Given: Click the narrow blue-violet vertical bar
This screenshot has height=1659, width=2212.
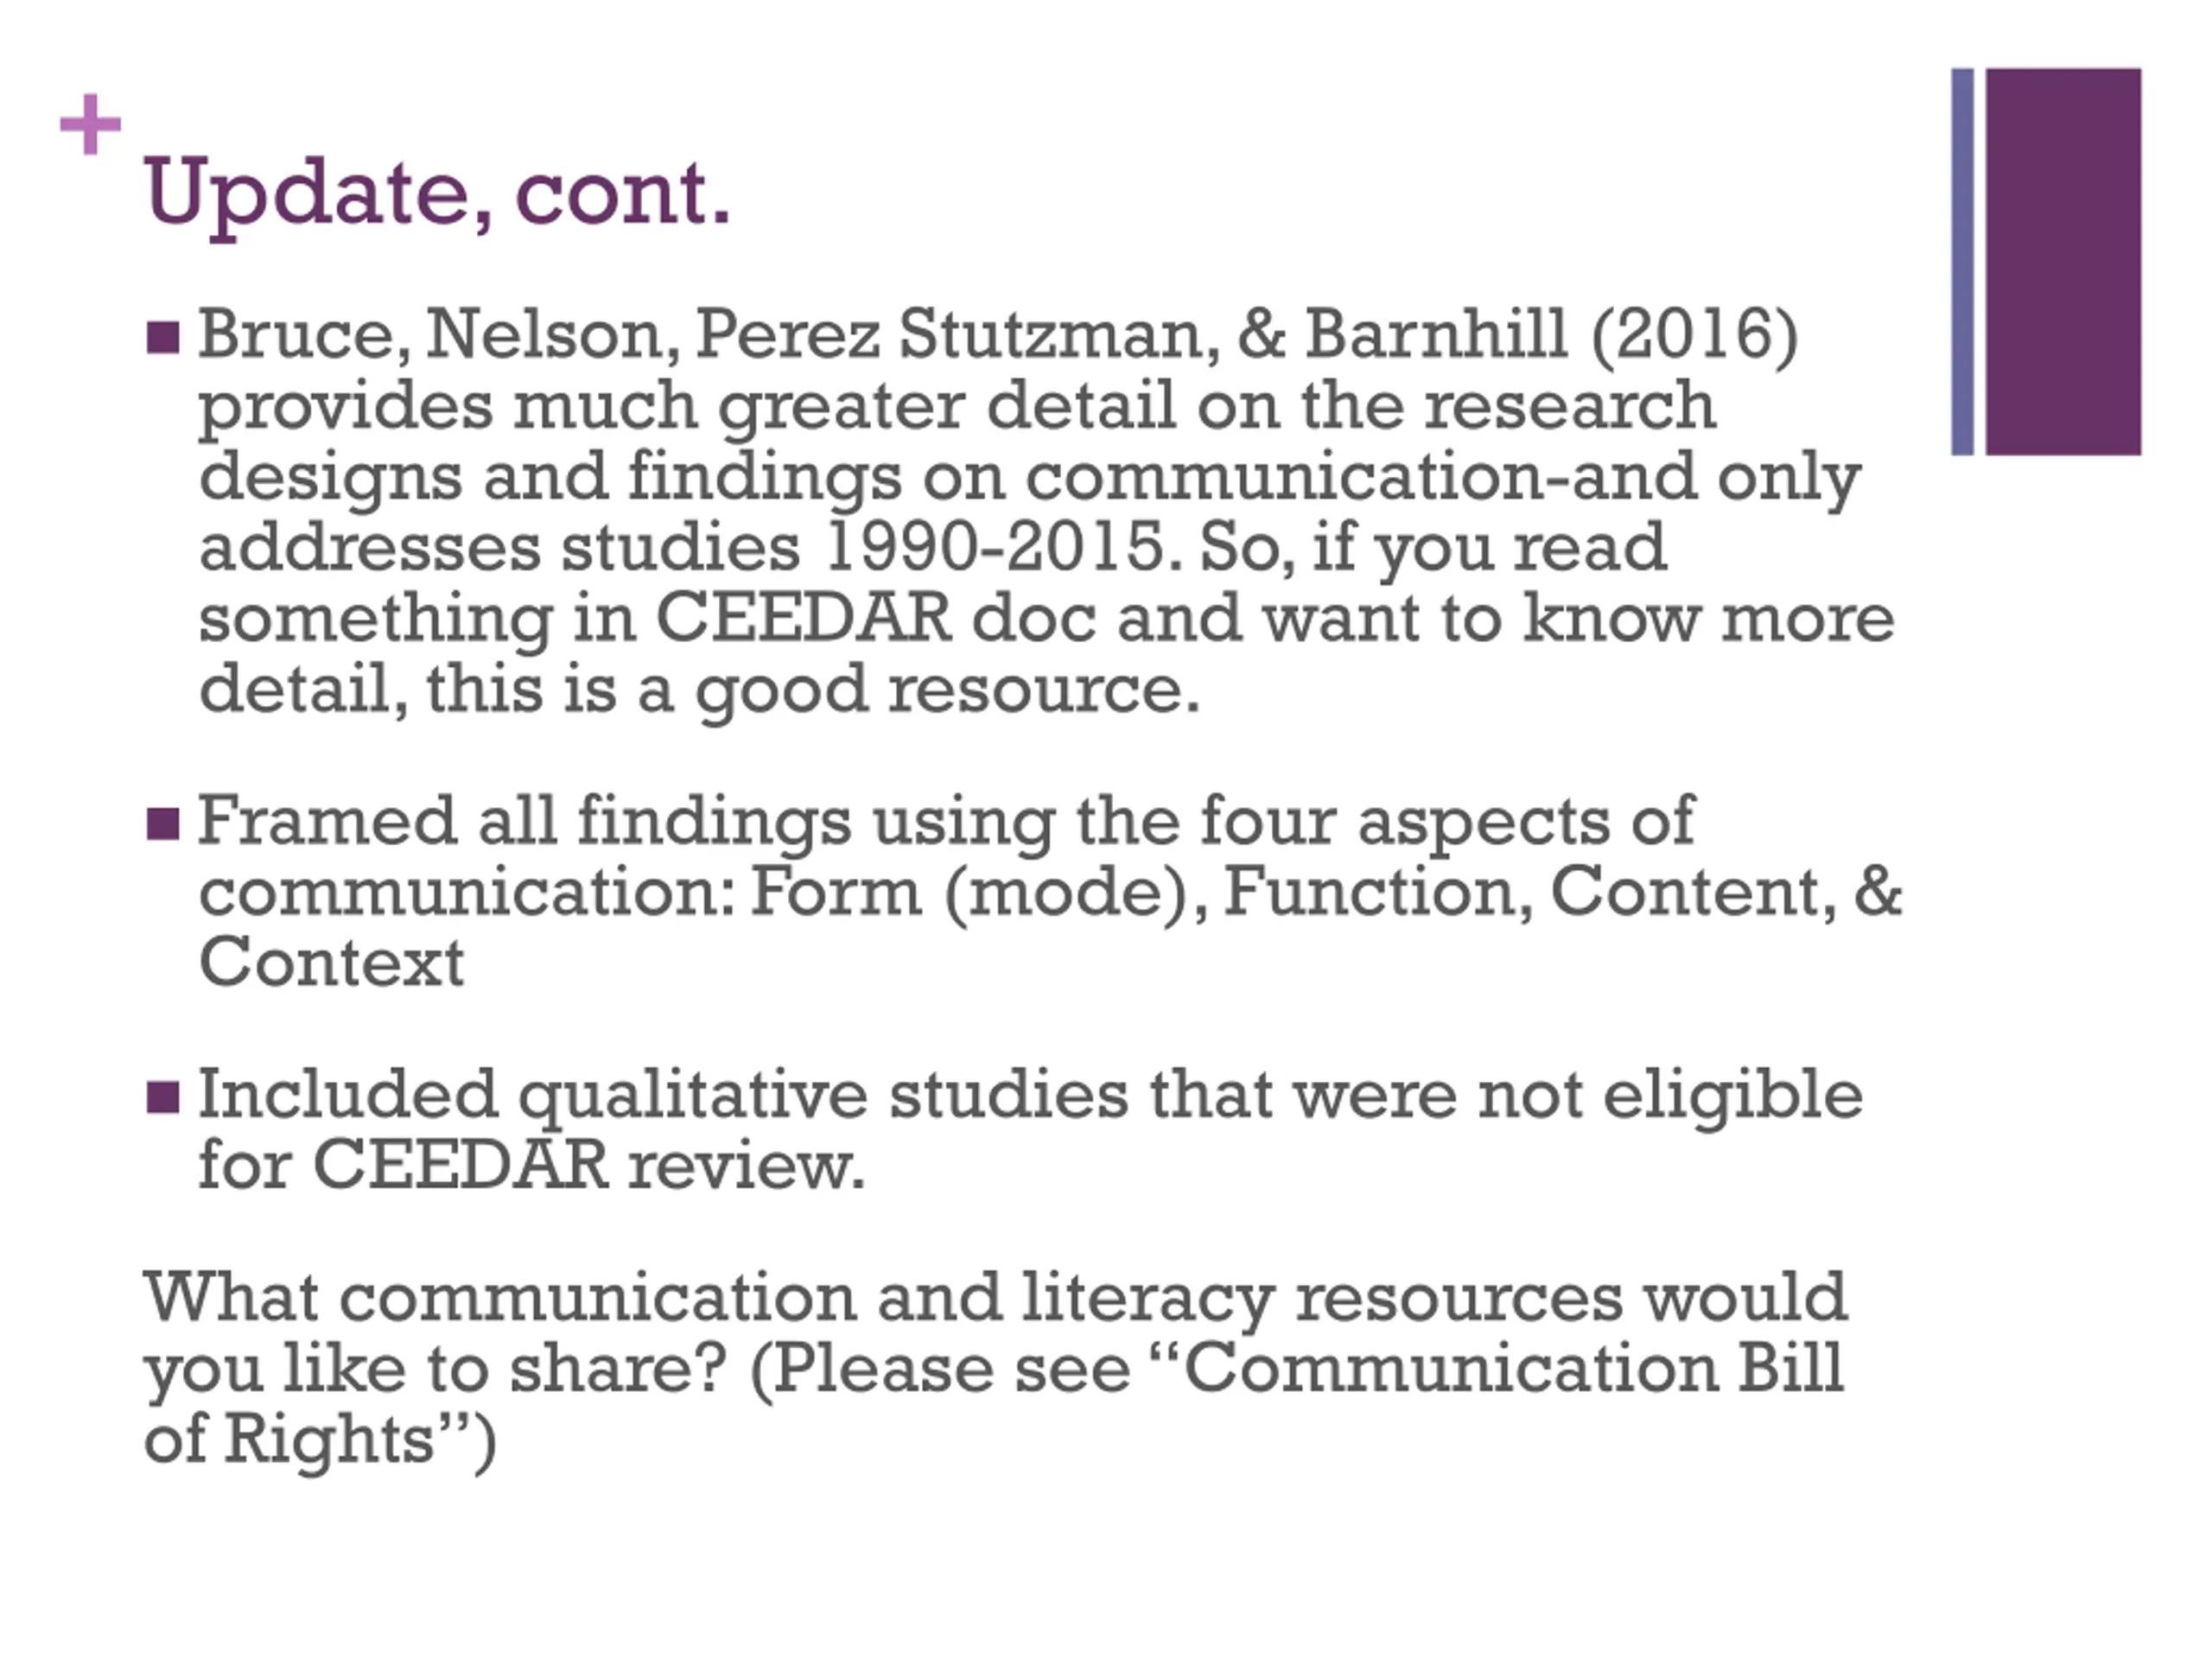Looking at the screenshot, I should 1962,261.
